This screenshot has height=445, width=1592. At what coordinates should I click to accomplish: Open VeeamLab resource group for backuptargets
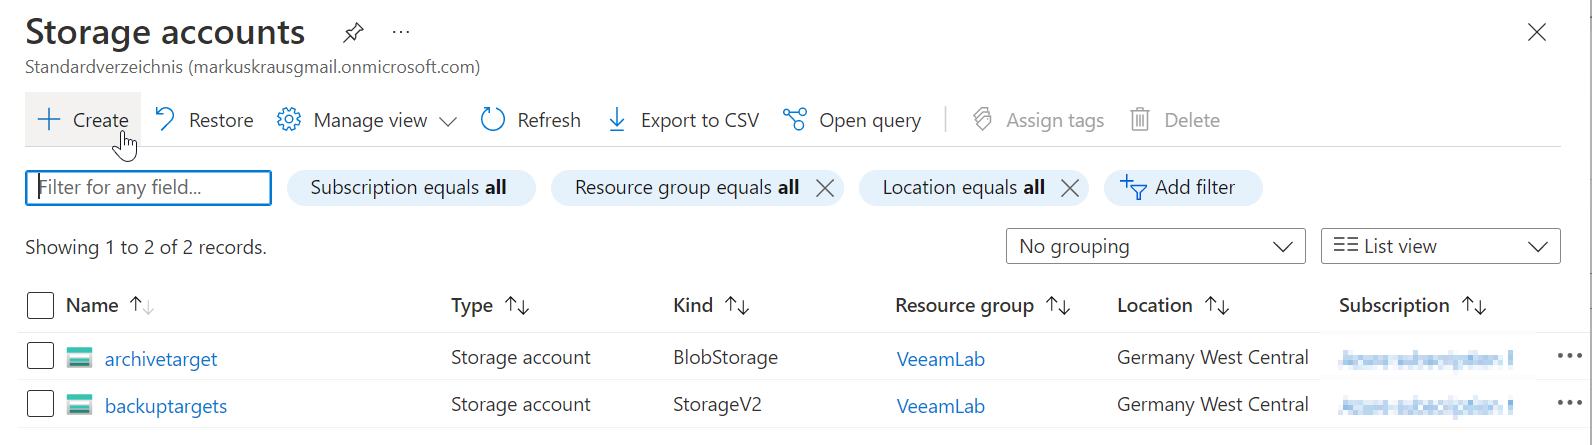940,406
